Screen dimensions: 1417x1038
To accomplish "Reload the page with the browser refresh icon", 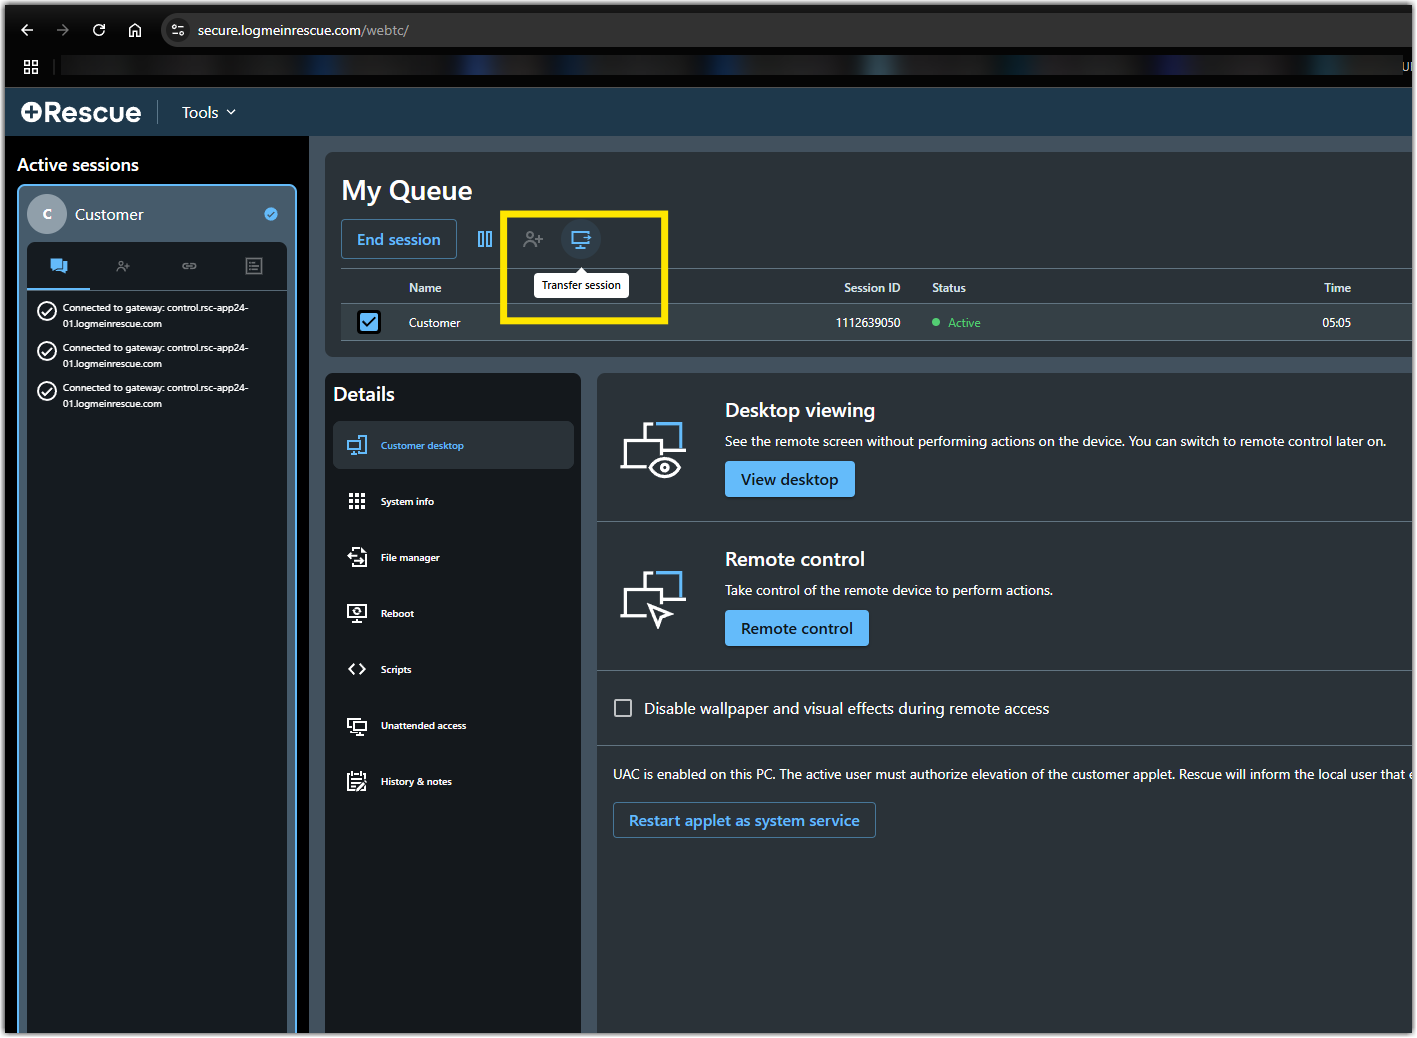I will click(99, 30).
